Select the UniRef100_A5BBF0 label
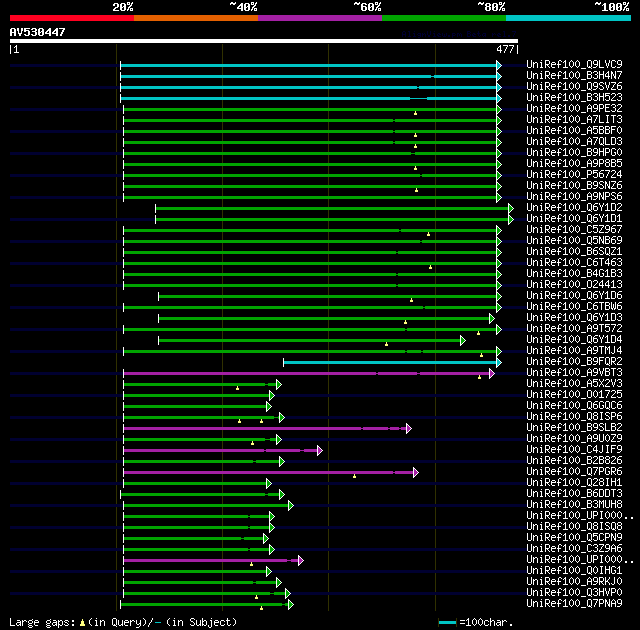The image size is (640, 630). tap(574, 131)
